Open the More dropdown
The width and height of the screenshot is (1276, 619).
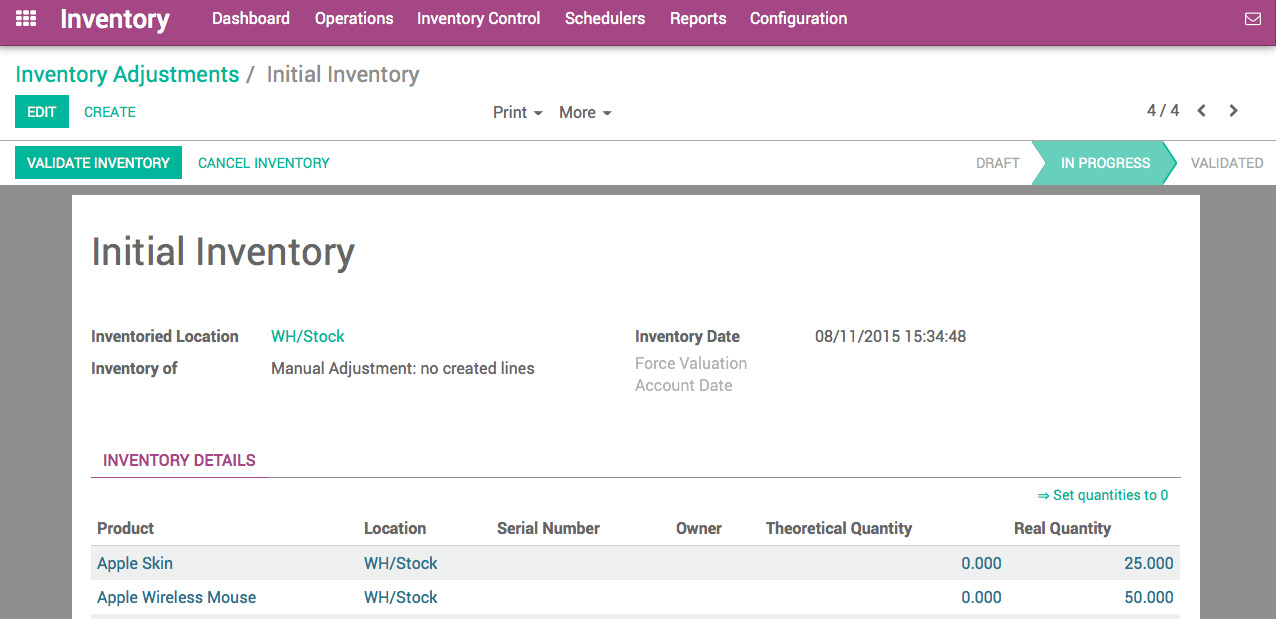(584, 112)
